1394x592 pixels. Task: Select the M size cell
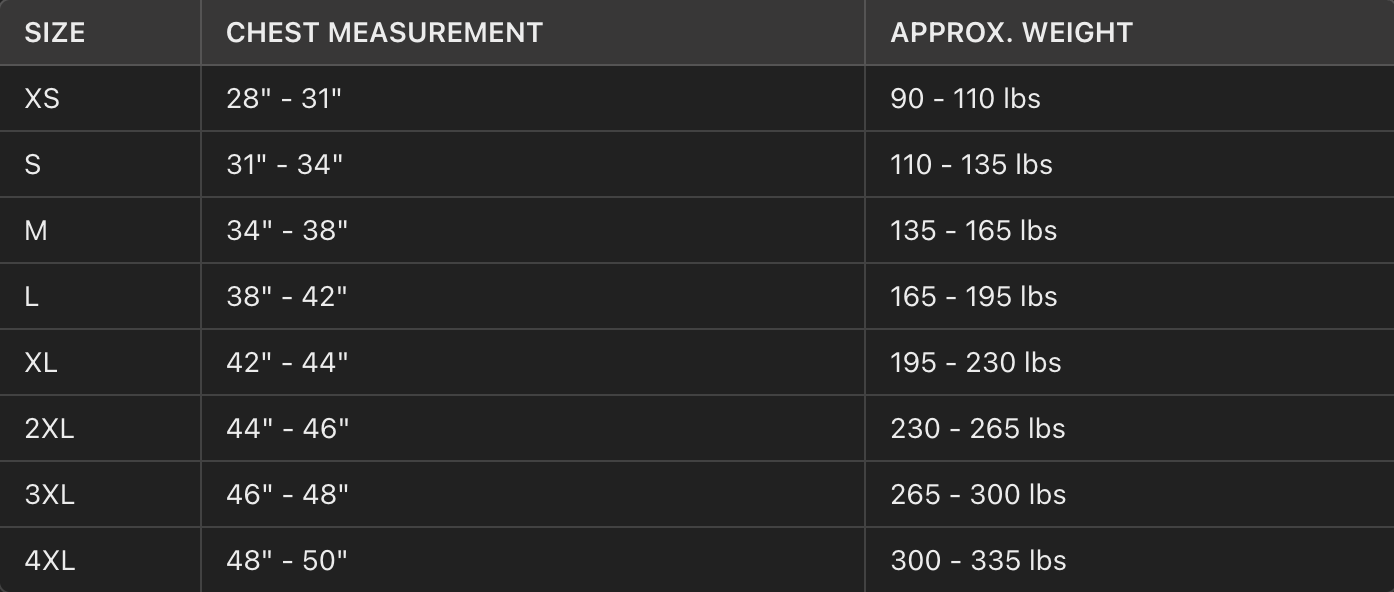36,231
